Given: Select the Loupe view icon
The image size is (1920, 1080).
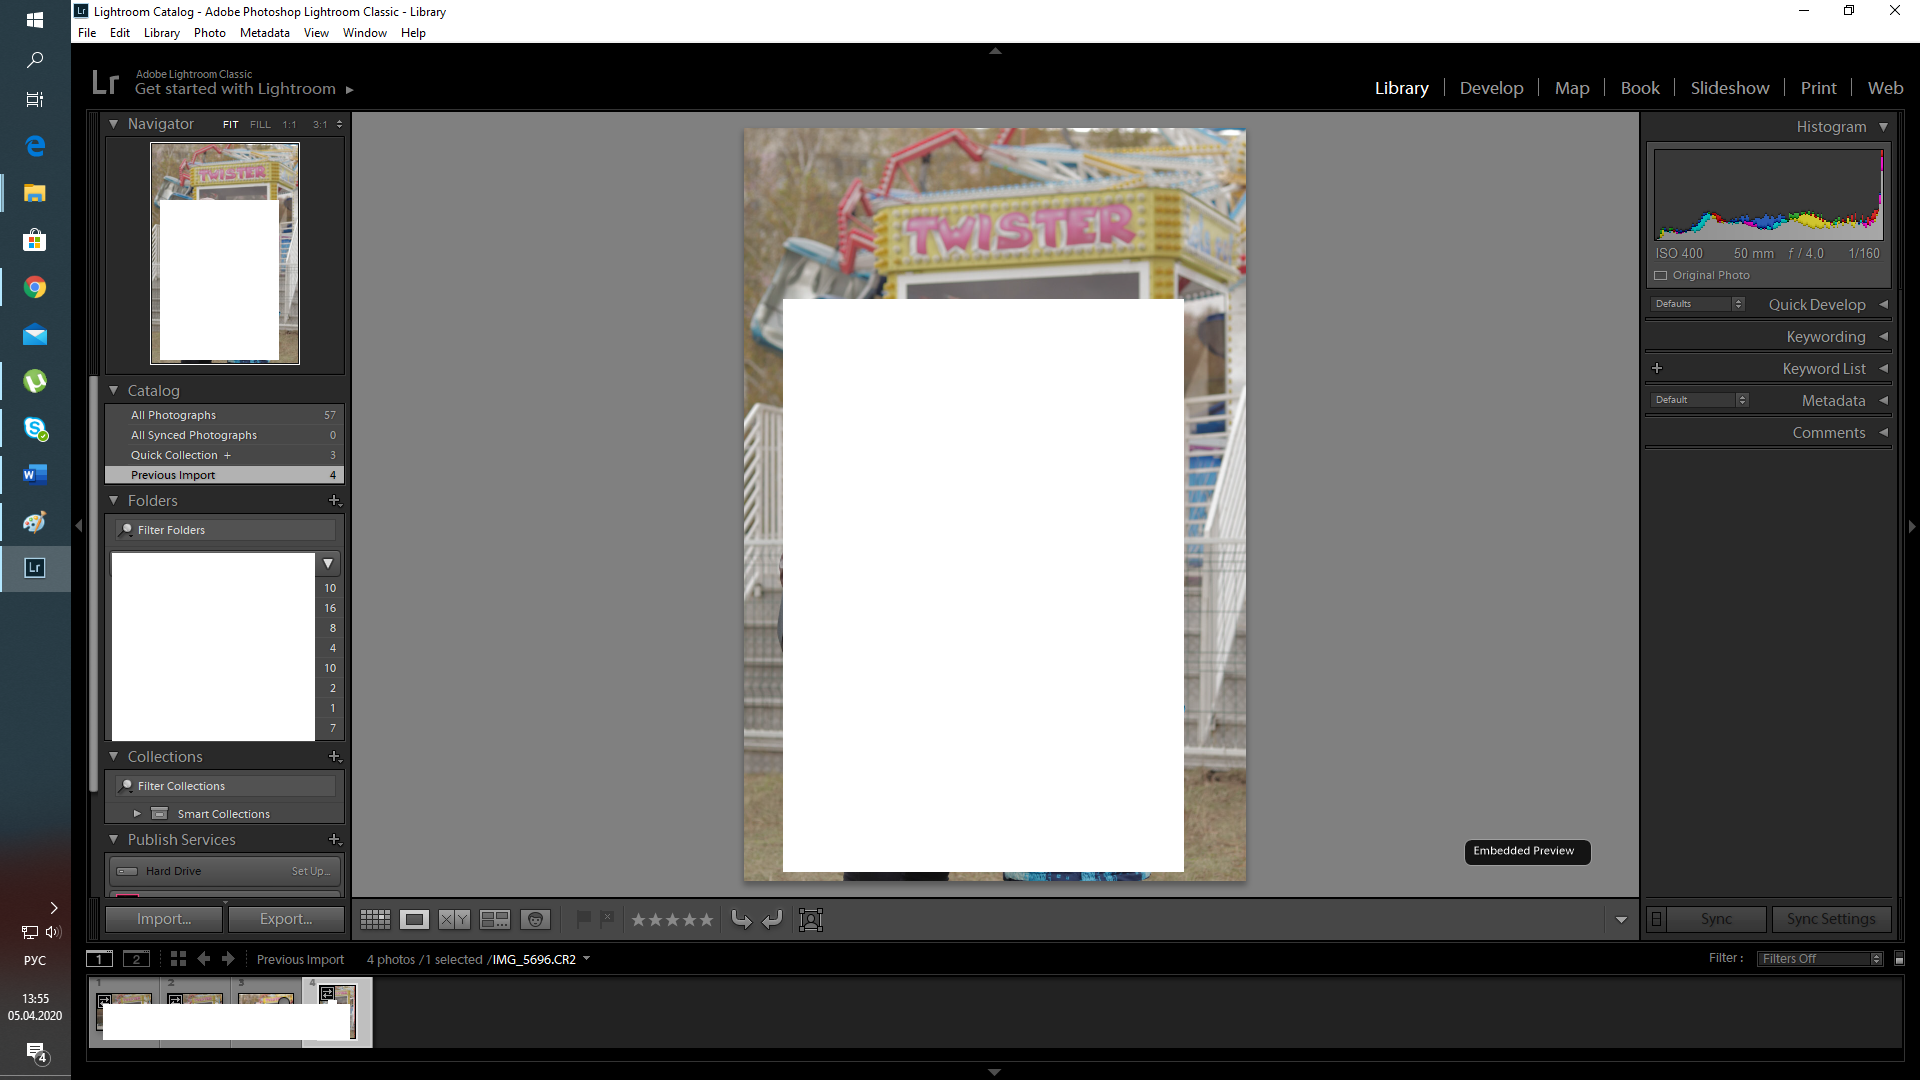Looking at the screenshot, I should [413, 919].
